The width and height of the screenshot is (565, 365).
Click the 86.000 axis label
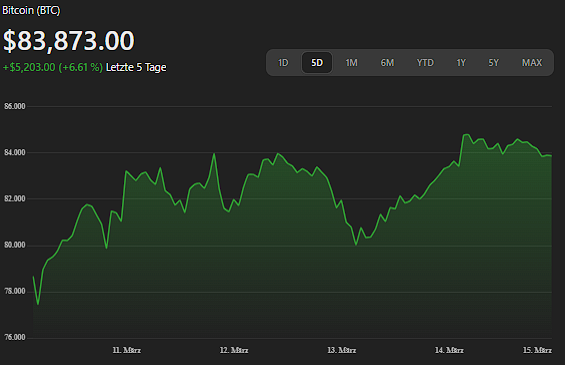(x=15, y=106)
